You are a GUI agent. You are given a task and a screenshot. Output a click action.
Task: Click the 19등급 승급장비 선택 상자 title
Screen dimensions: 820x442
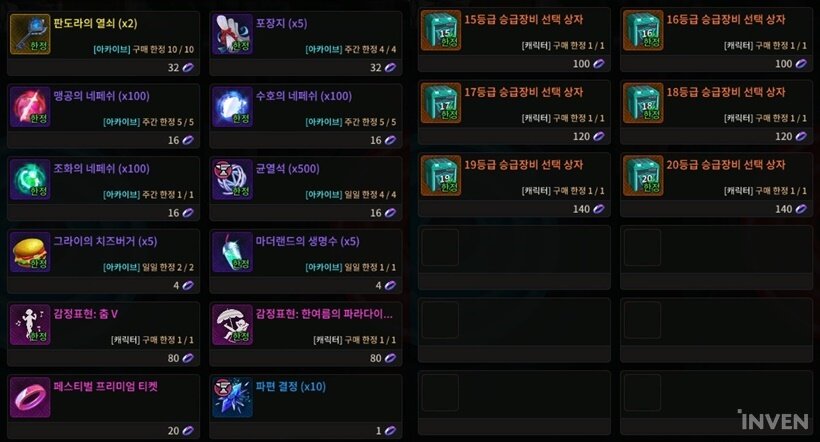(523, 165)
